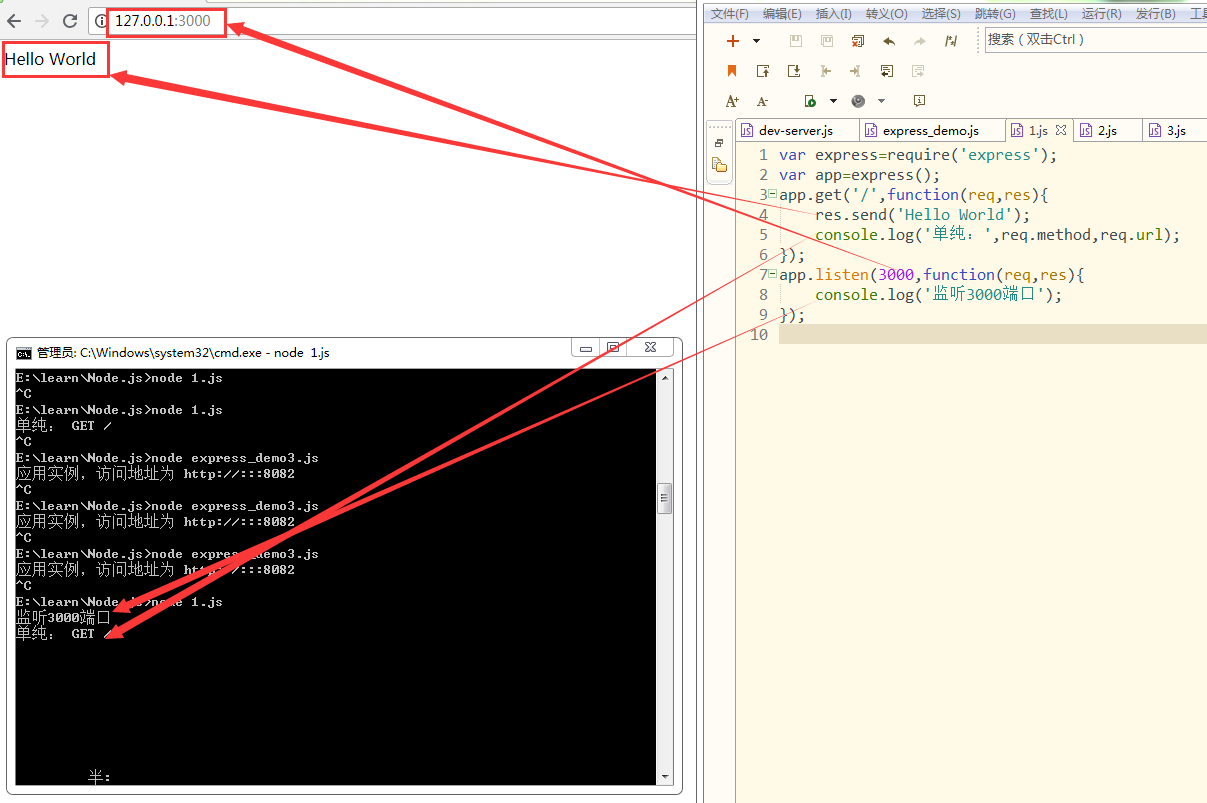Open the run-in-browser dropdown arrow

pos(881,101)
